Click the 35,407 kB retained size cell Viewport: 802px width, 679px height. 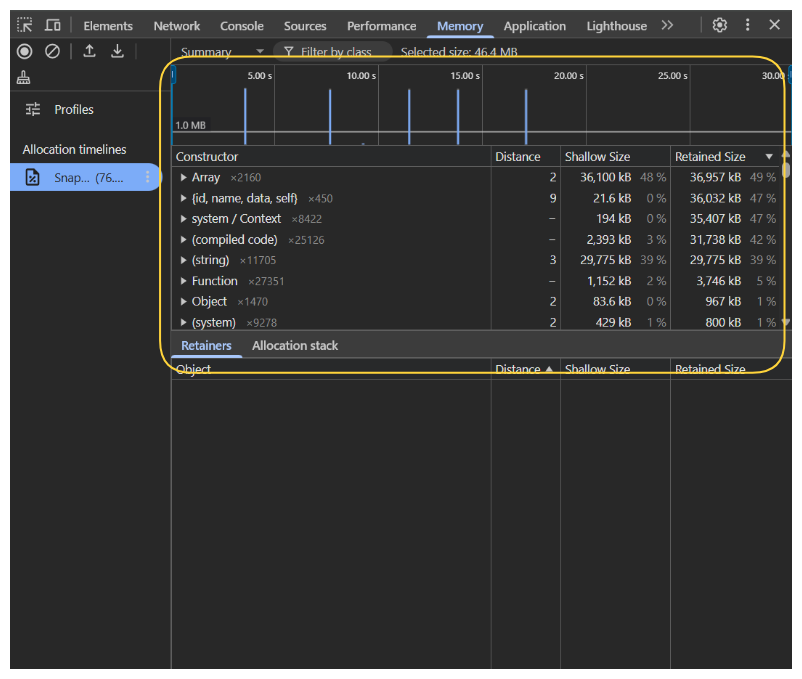pyautogui.click(x=715, y=219)
